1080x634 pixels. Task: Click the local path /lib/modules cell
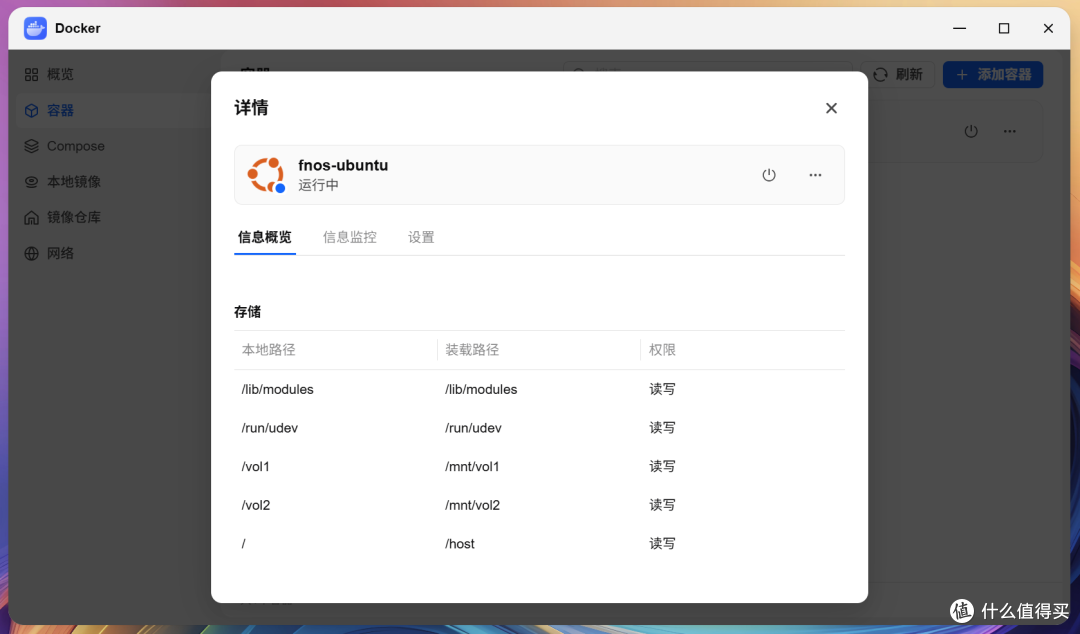tap(278, 389)
